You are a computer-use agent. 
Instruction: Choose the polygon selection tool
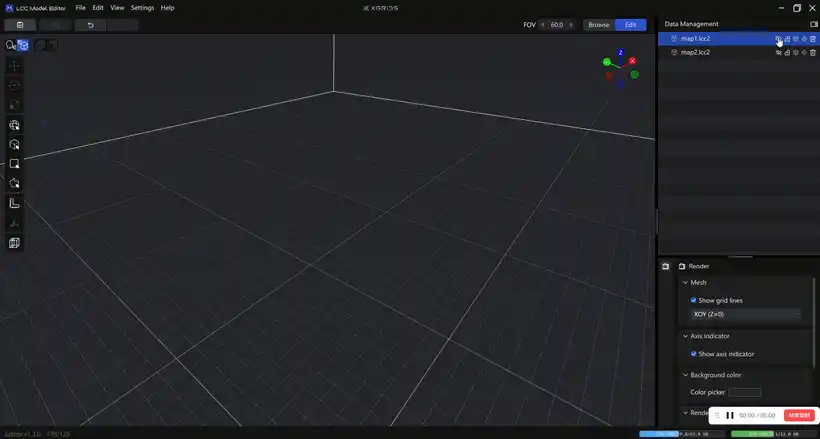click(14, 183)
